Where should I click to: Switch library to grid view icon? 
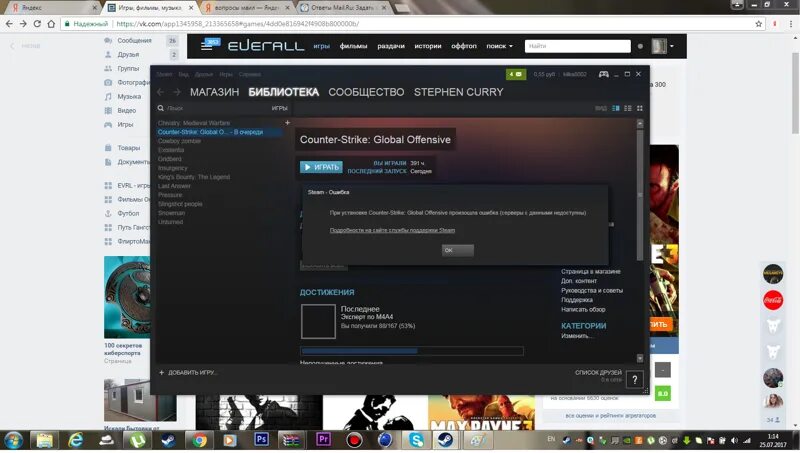[x=639, y=108]
